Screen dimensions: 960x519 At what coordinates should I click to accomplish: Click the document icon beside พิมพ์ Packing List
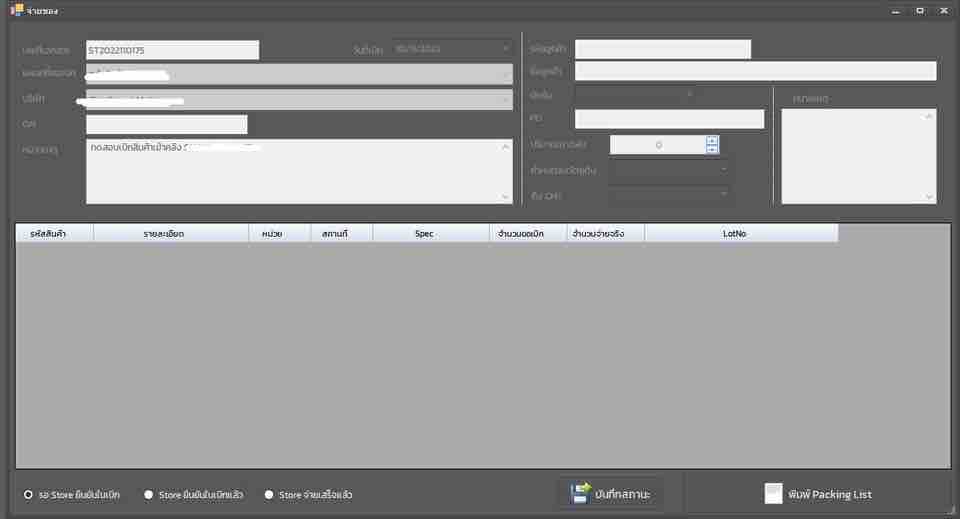(x=773, y=493)
